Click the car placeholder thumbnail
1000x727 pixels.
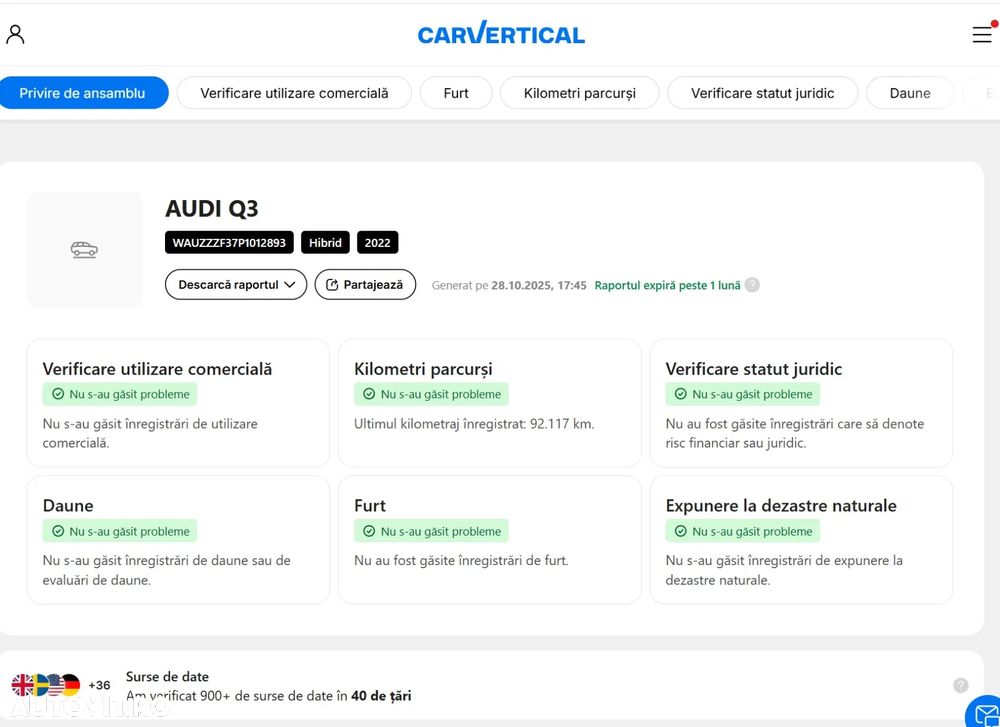point(84,249)
